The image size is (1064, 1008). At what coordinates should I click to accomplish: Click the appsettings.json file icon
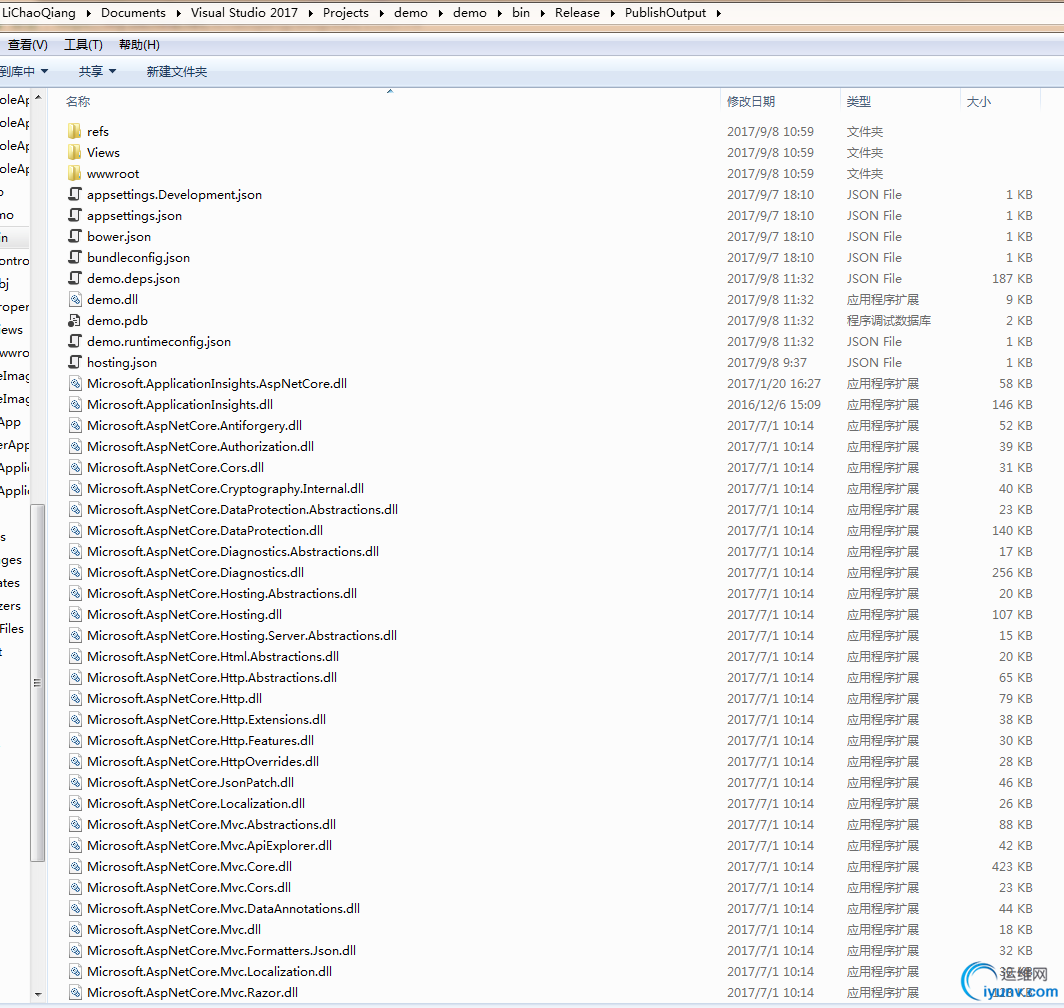[75, 215]
